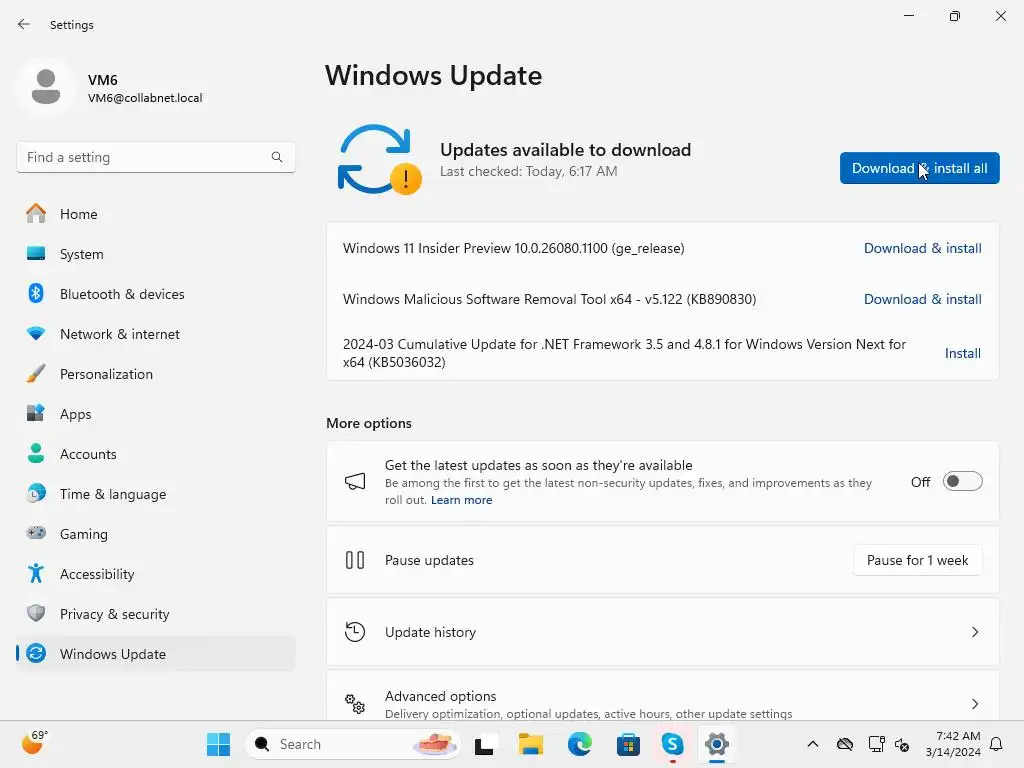Open the Personalization settings page
This screenshot has width=1024, height=768.
(x=156, y=374)
